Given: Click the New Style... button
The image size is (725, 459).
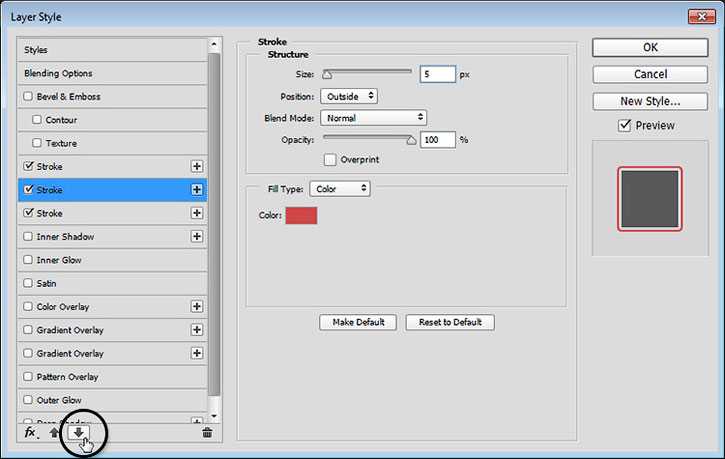Looking at the screenshot, I should (x=650, y=101).
